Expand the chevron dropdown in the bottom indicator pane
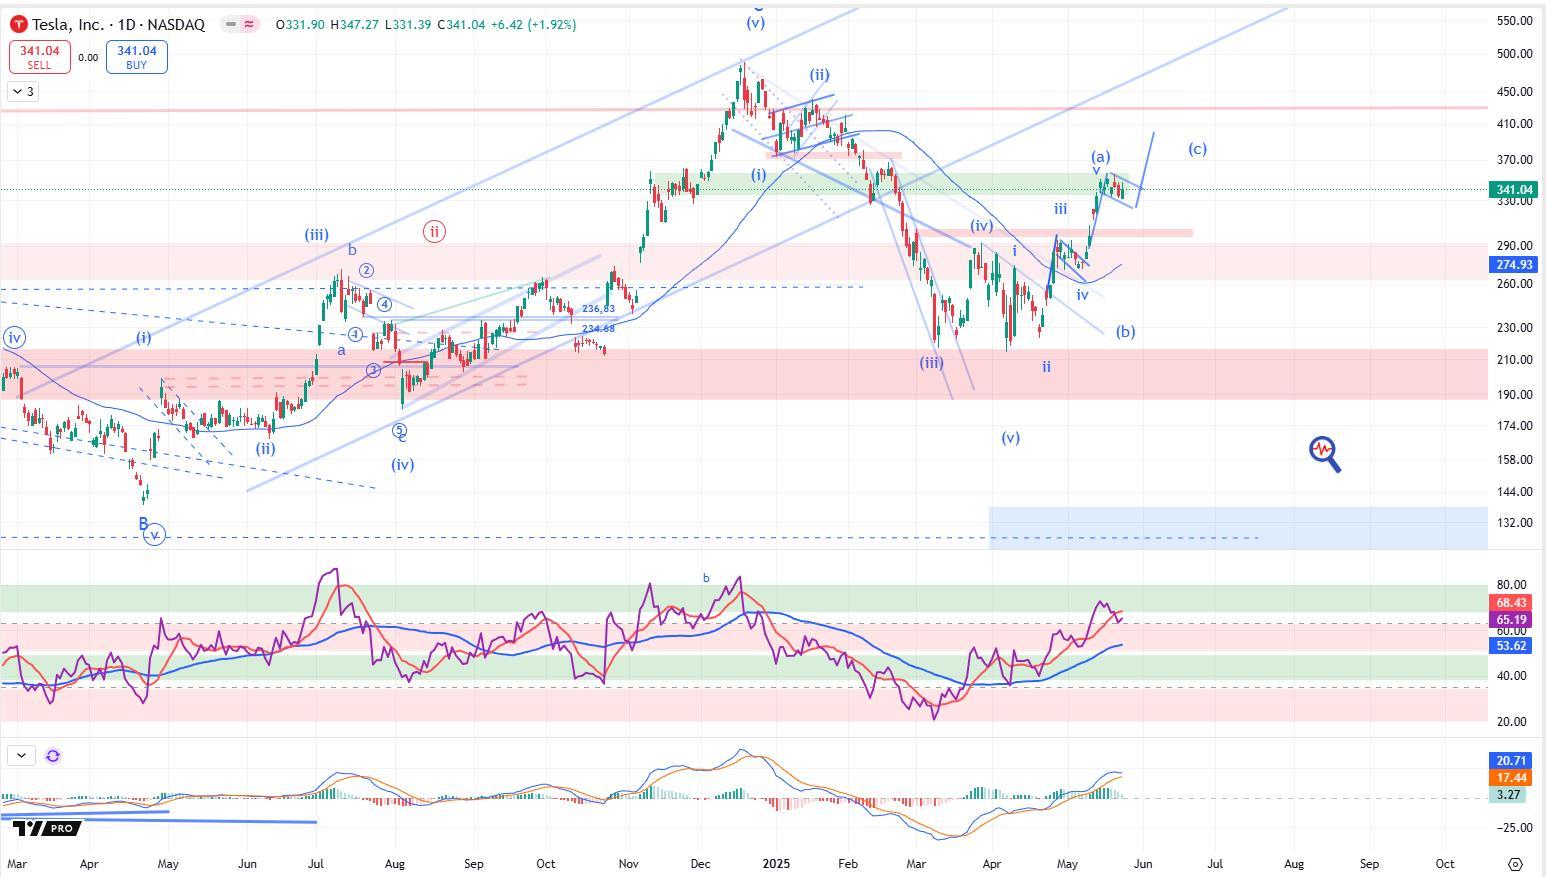 click(x=21, y=756)
